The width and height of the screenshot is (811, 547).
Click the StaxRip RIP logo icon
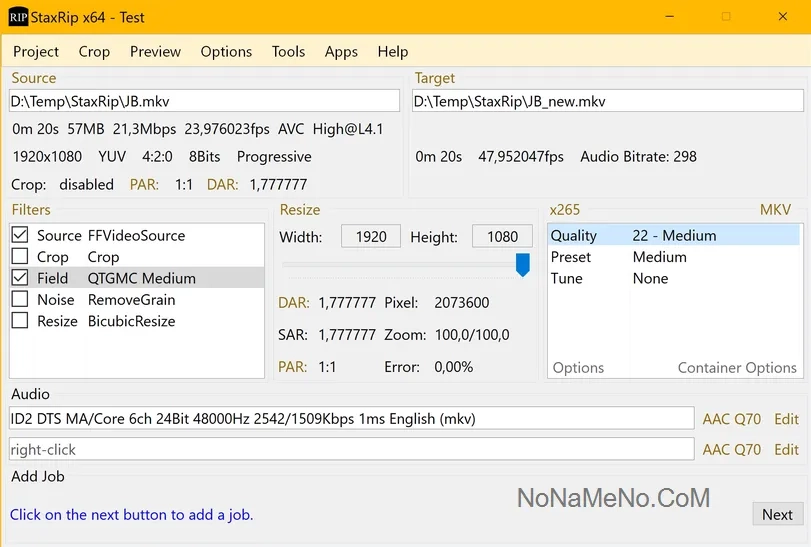(x=18, y=17)
